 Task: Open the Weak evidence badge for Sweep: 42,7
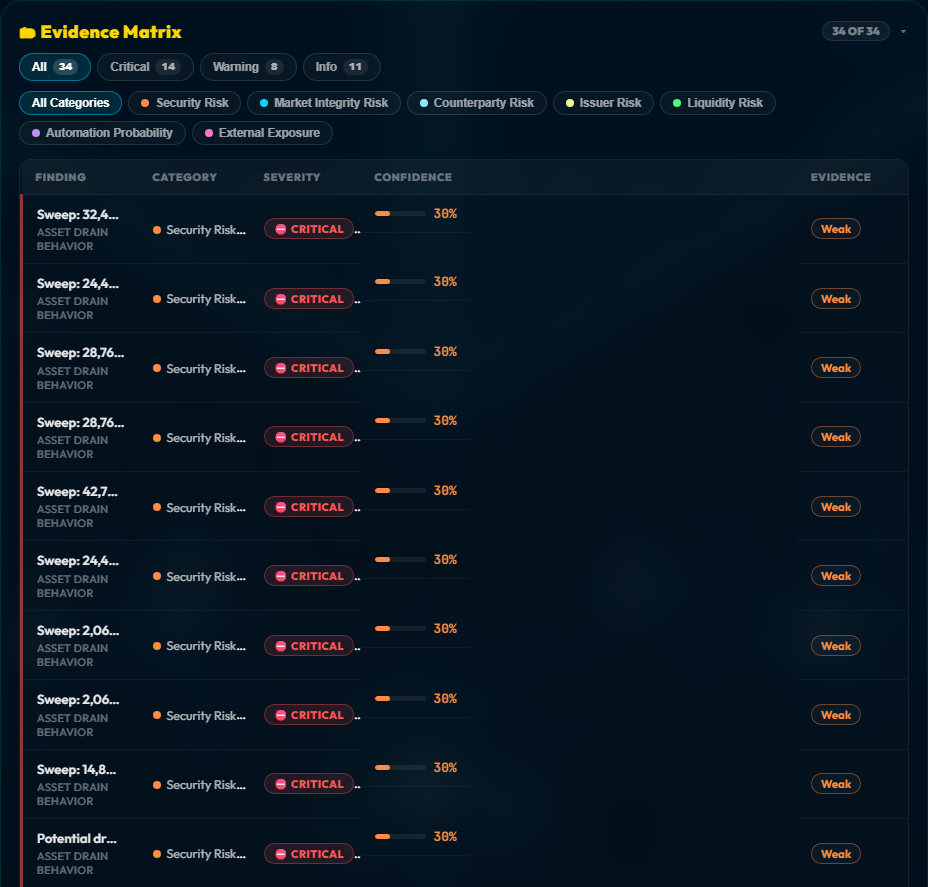835,507
